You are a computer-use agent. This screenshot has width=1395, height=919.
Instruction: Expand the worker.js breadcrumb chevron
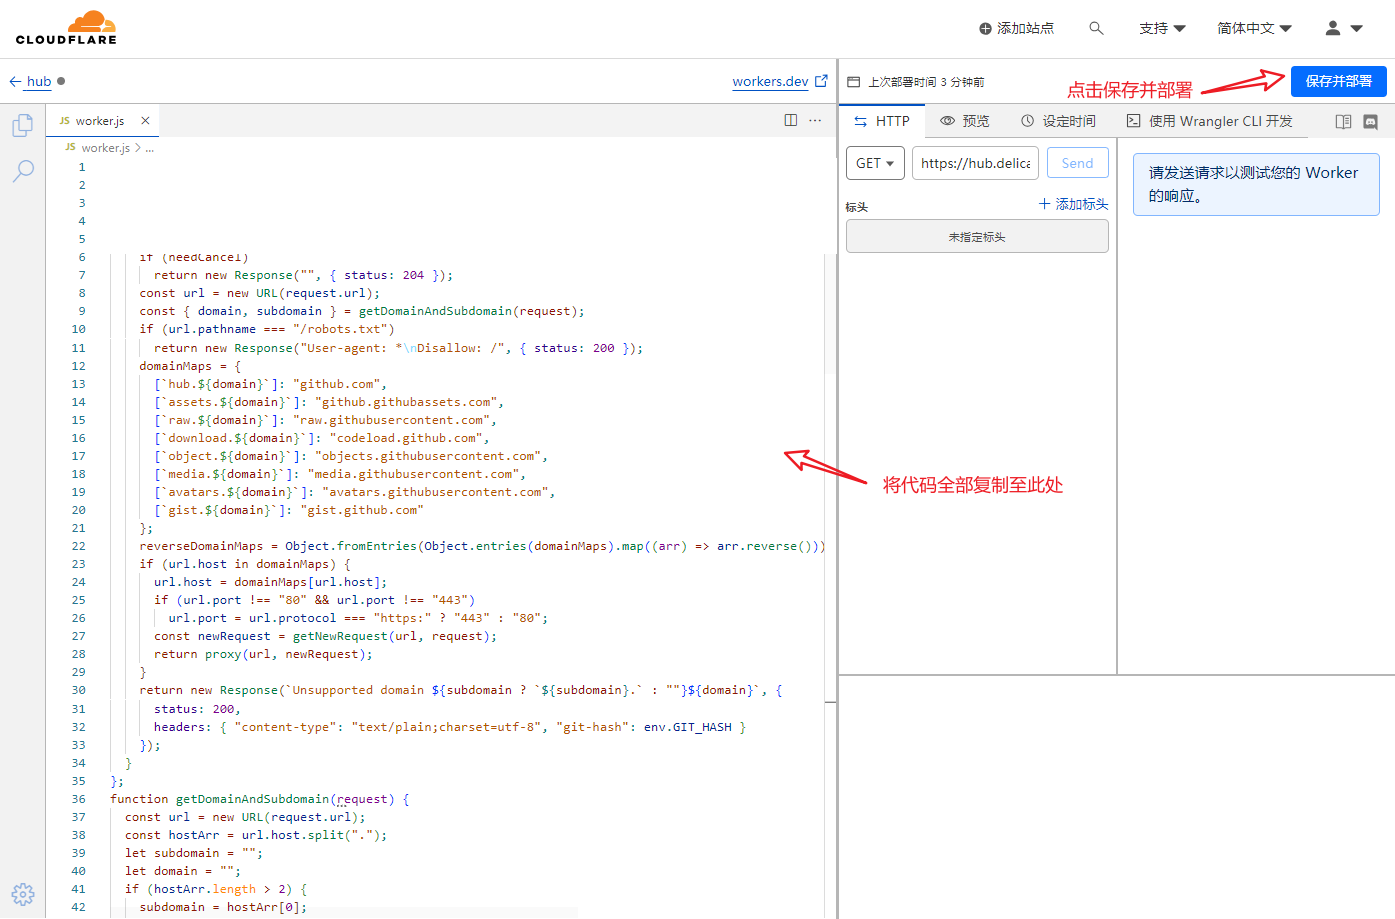click(138, 147)
